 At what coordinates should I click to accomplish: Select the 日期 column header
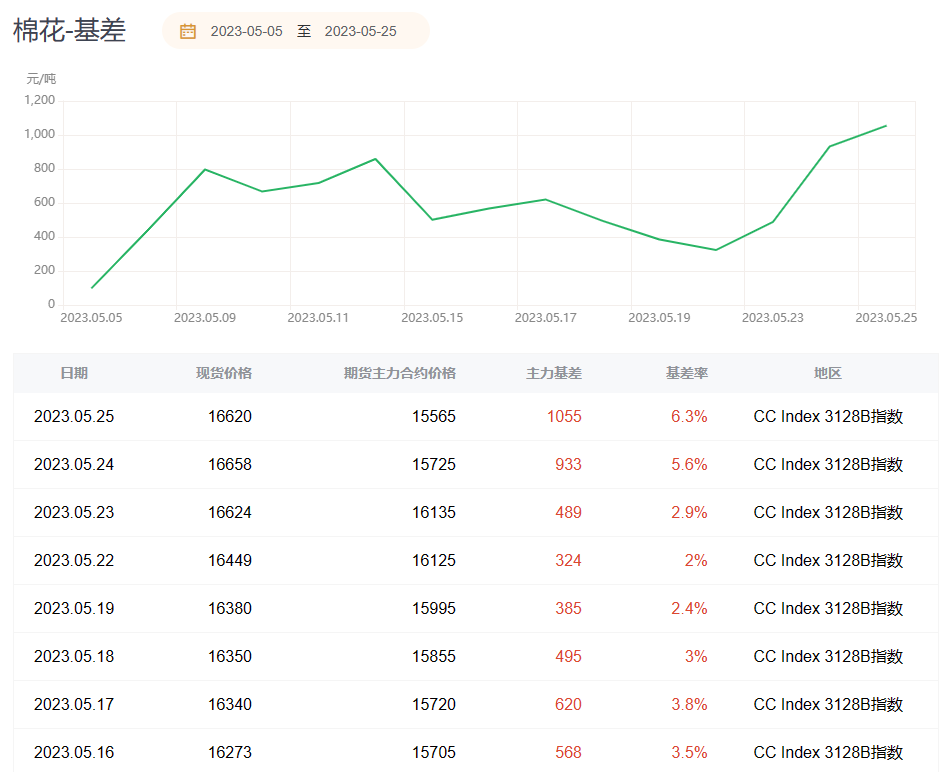pyautogui.click(x=74, y=373)
